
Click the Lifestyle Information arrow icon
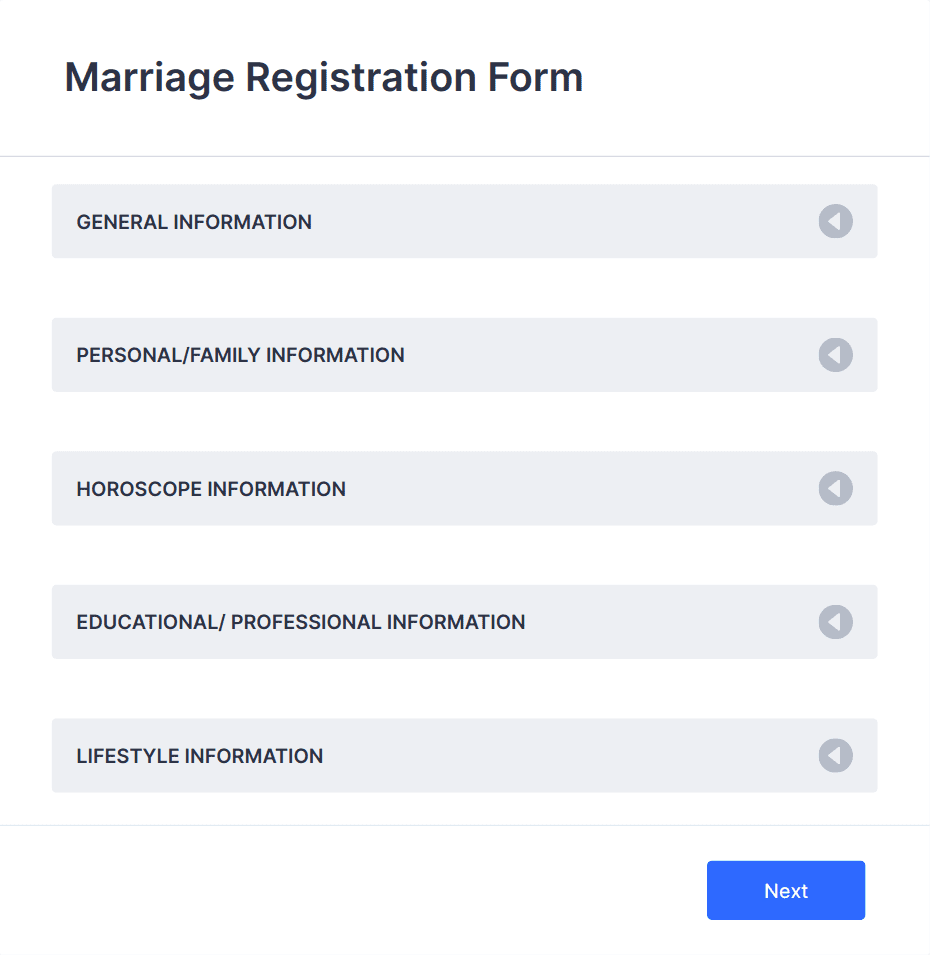pos(835,755)
